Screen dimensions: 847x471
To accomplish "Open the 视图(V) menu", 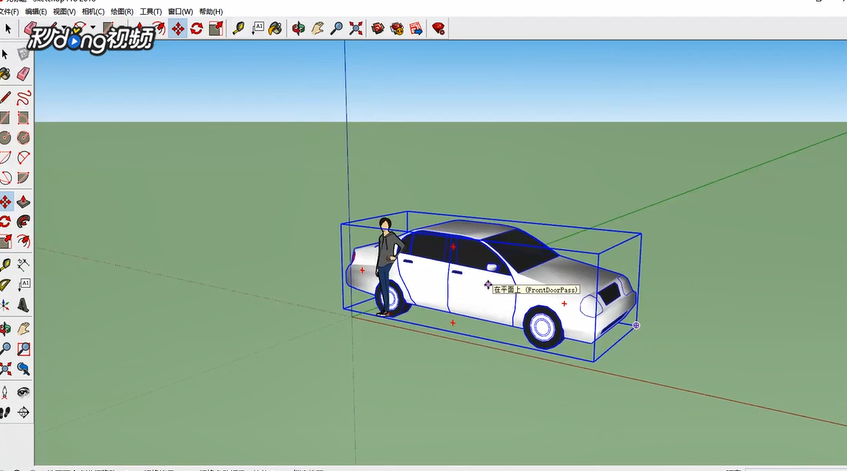I will (x=64, y=11).
